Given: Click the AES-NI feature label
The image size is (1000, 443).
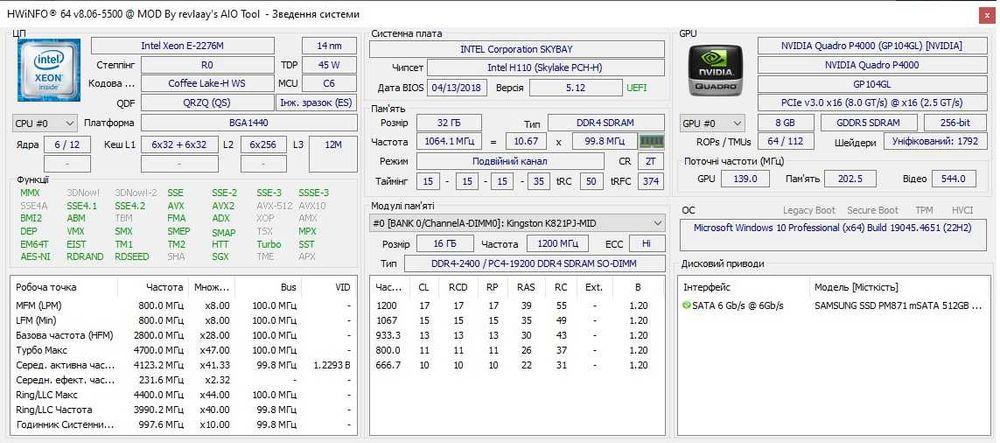Looking at the screenshot, I should pos(35,257).
